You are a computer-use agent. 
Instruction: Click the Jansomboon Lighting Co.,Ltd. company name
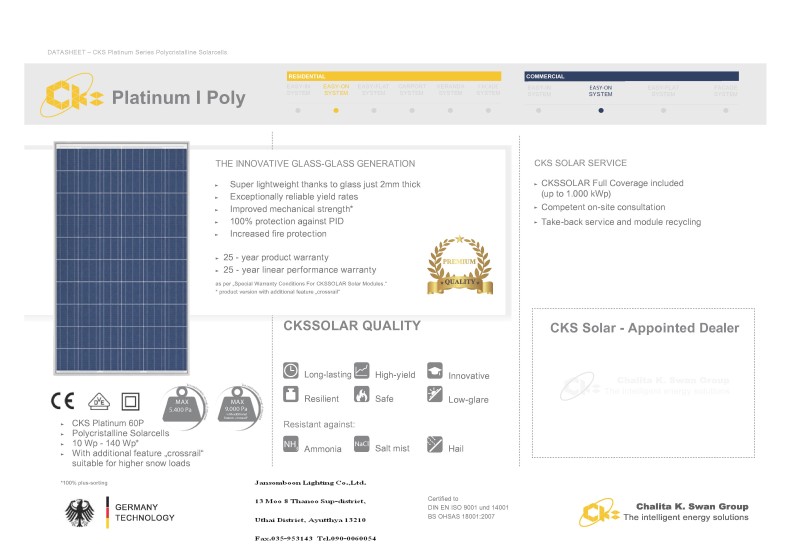pos(310,483)
